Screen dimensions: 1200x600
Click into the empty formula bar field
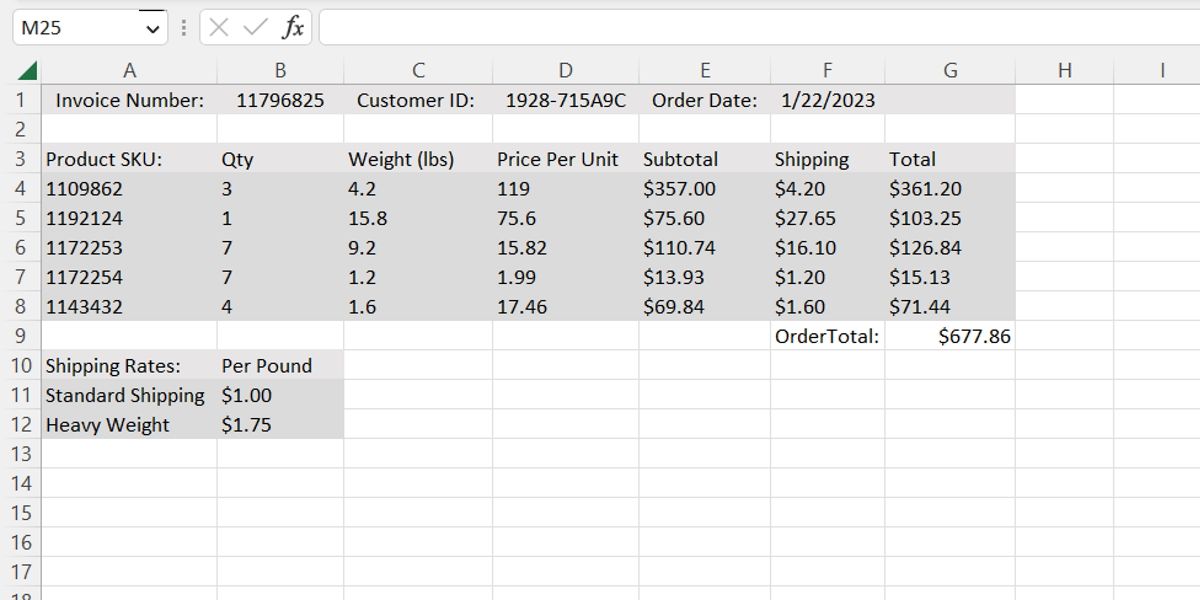750,28
